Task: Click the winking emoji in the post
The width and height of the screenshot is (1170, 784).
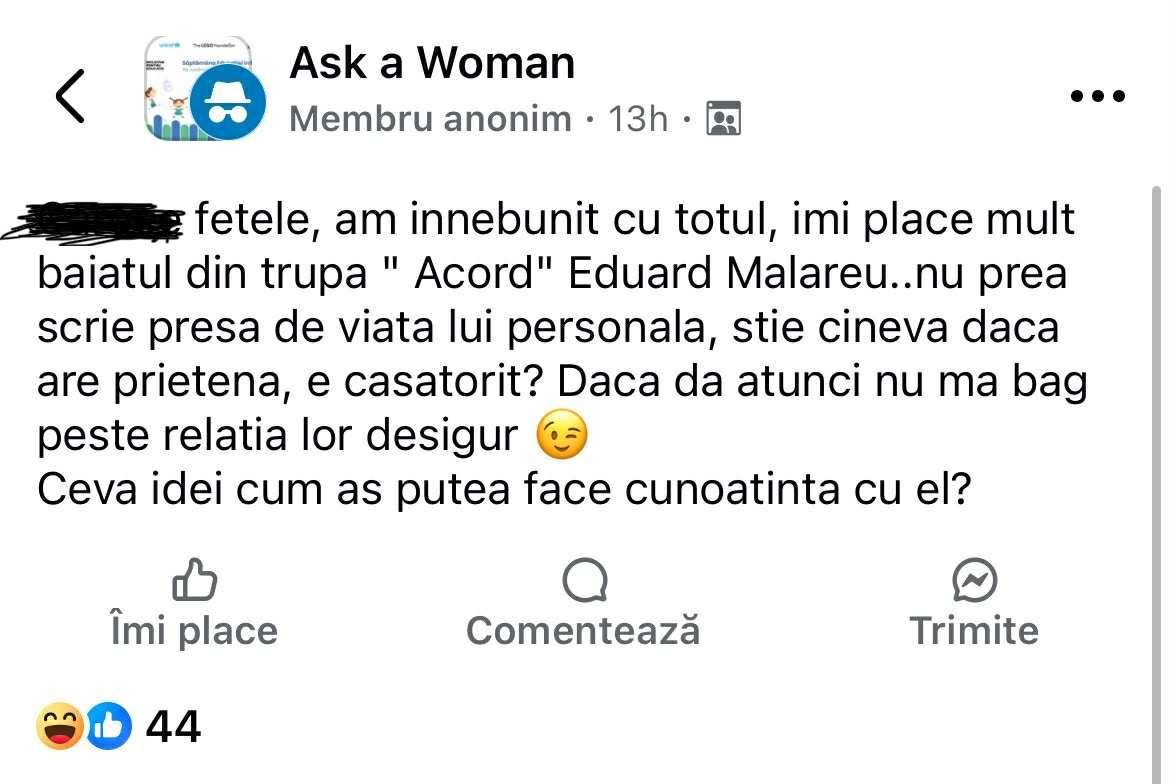Action: click(562, 436)
